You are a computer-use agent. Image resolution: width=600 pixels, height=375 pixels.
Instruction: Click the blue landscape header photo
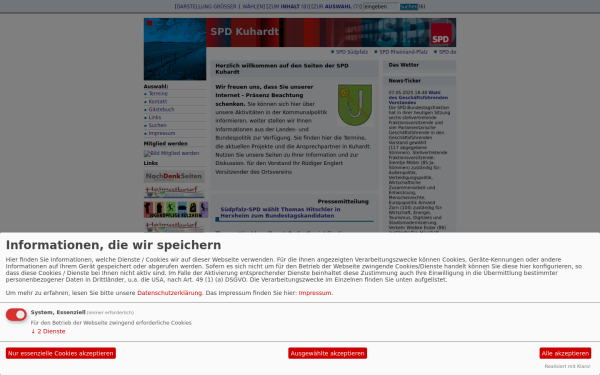click(175, 49)
